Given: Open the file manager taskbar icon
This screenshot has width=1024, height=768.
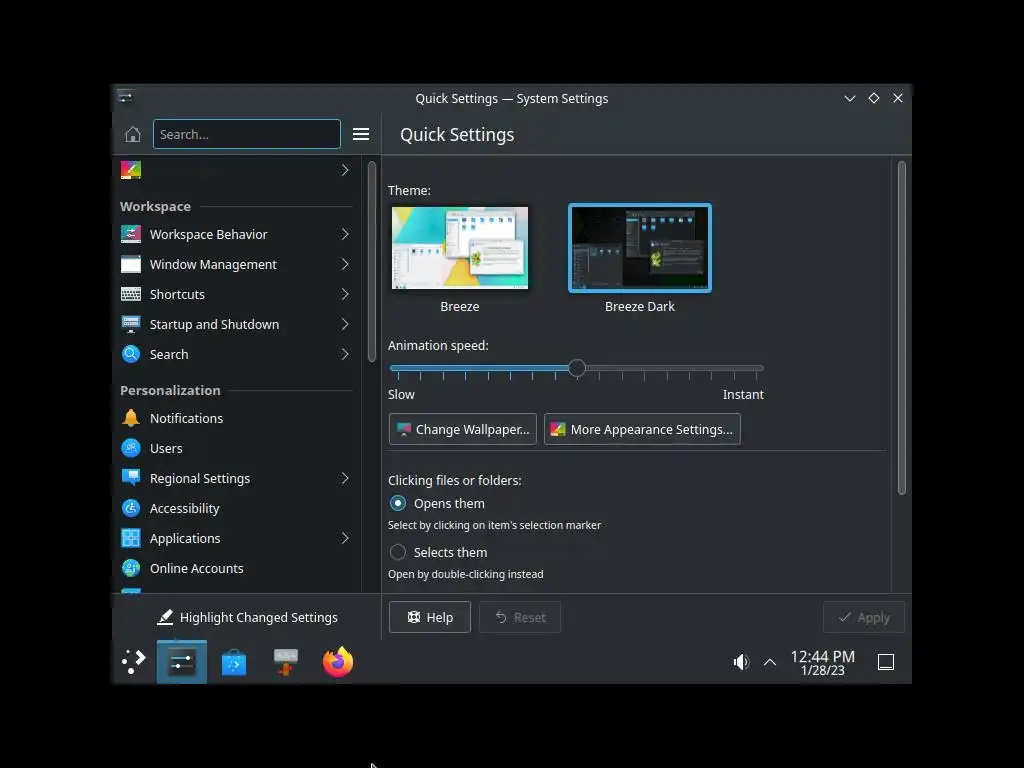Looking at the screenshot, I should pyautogui.click(x=285, y=662).
